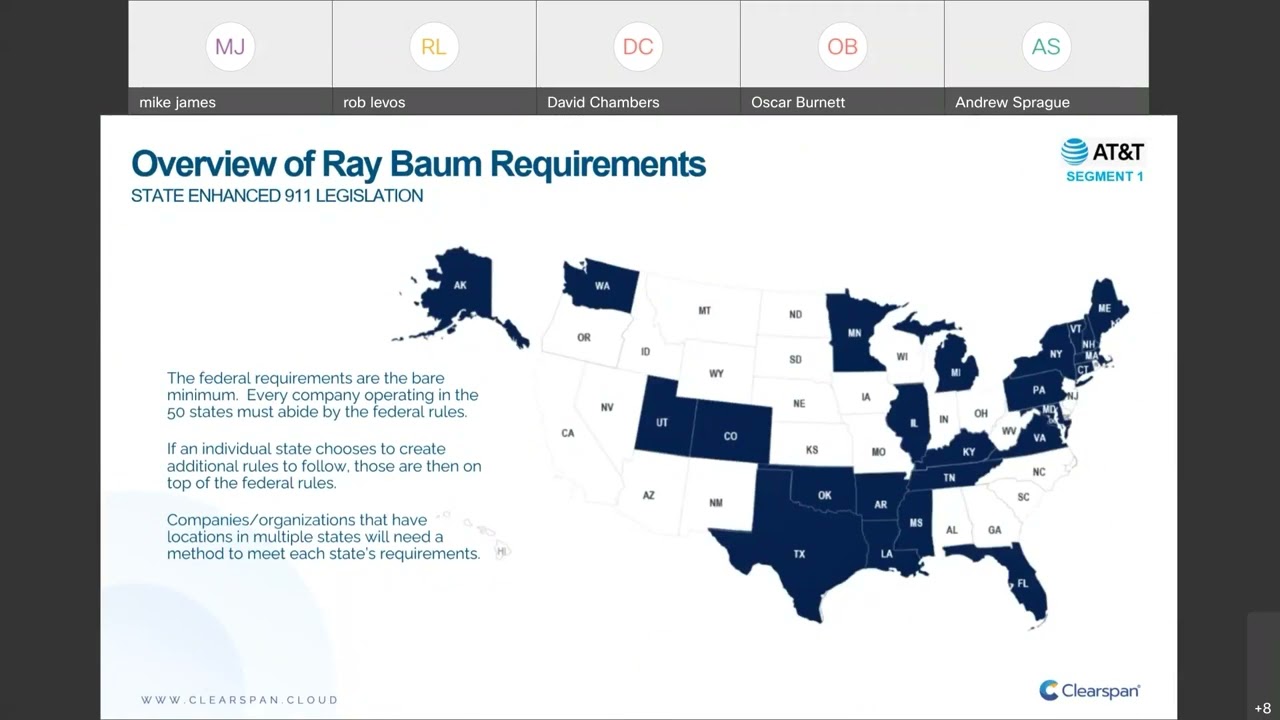
Task: Click STATE ENHANCED 911 LEGISLATION subtitle
Action: click(277, 196)
